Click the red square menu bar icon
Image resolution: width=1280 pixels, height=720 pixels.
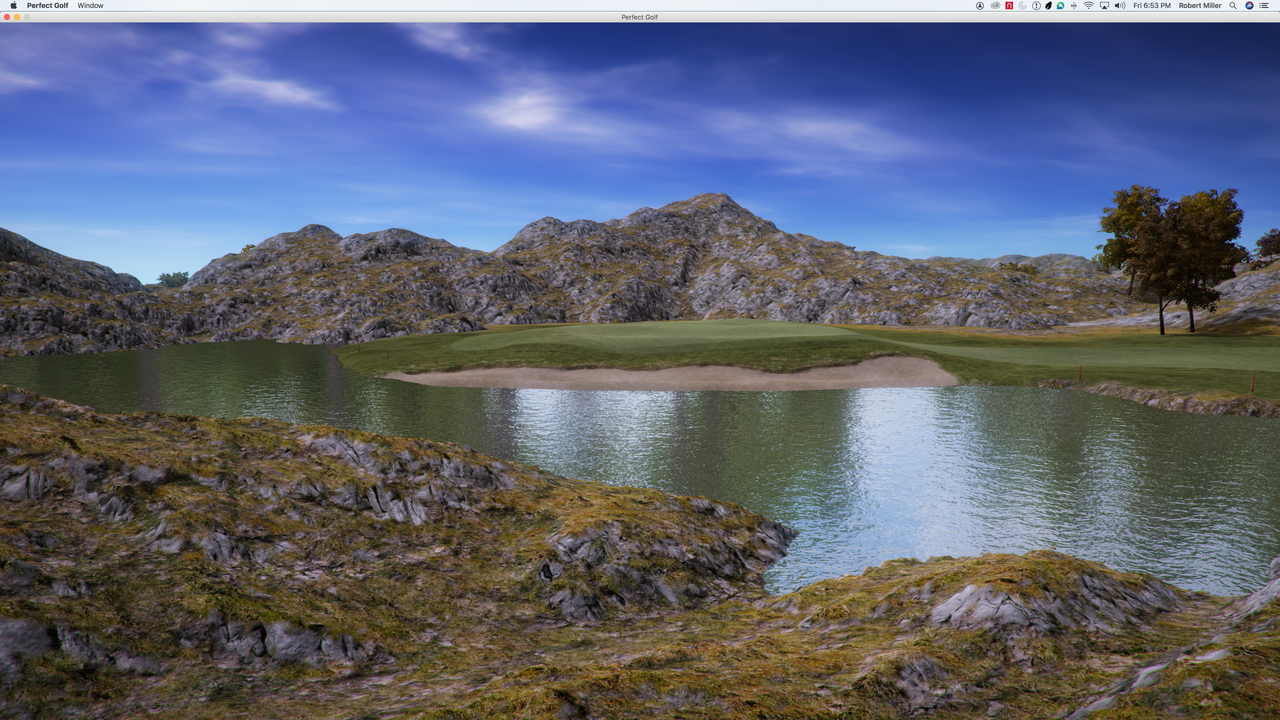(x=1009, y=5)
